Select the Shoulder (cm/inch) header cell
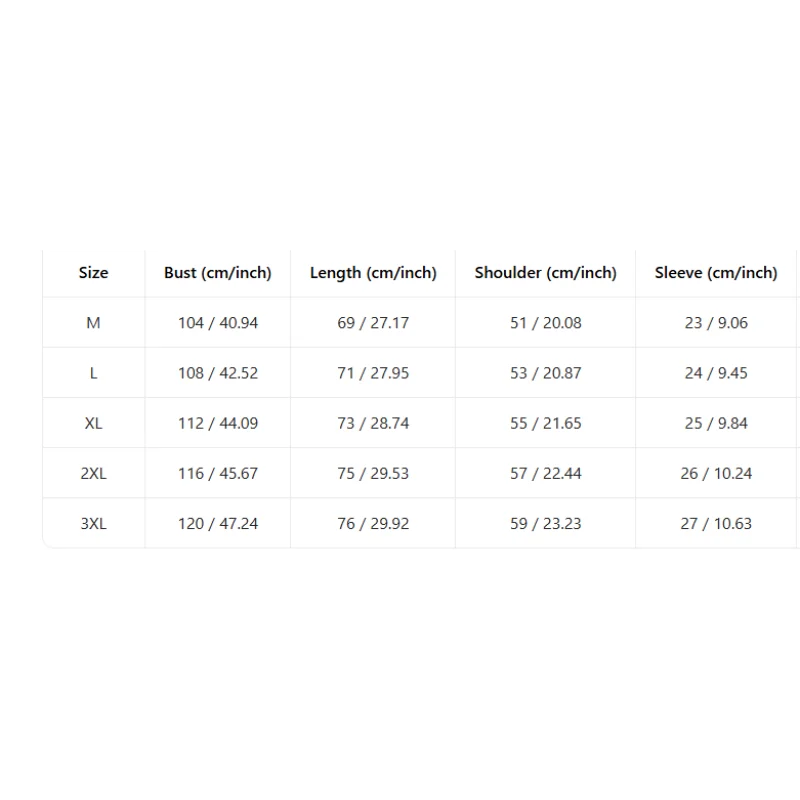Screen dimensions: 800x800 (545, 273)
